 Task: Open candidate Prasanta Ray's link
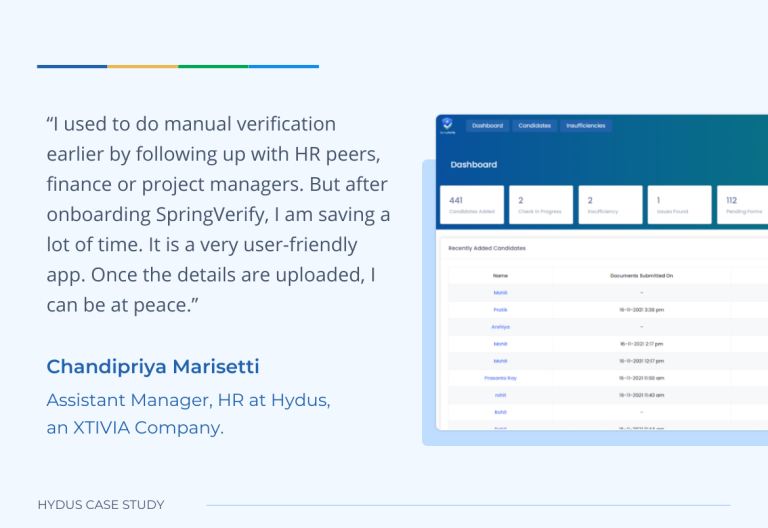500,378
